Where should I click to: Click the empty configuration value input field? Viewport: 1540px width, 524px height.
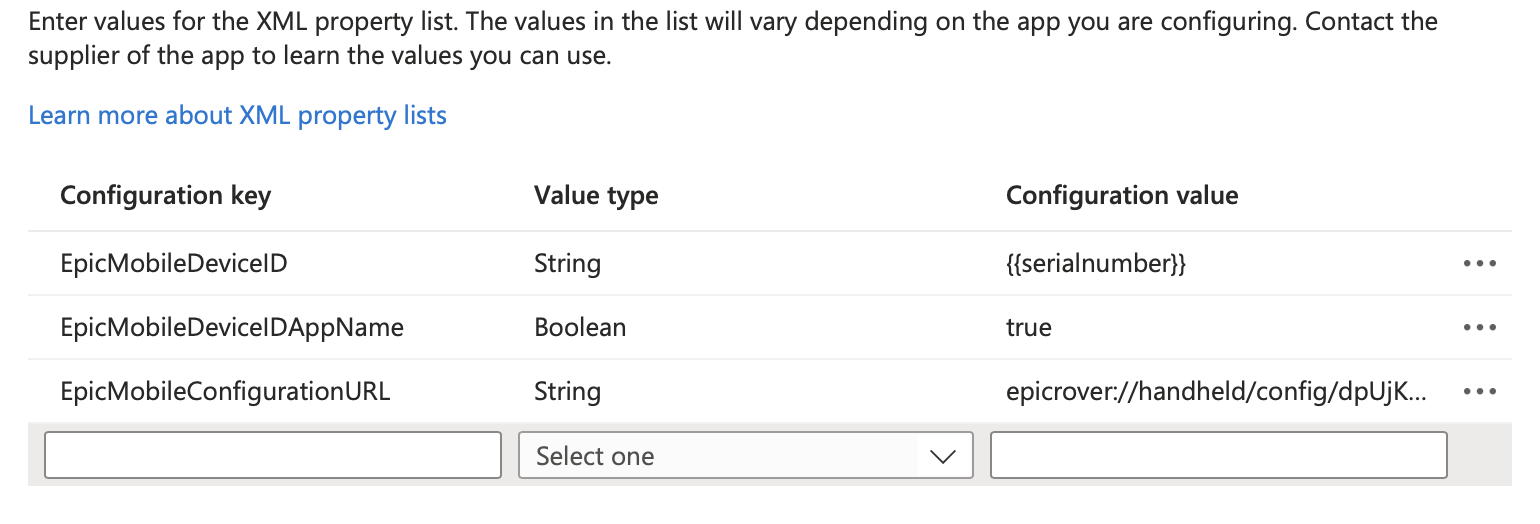(1218, 456)
